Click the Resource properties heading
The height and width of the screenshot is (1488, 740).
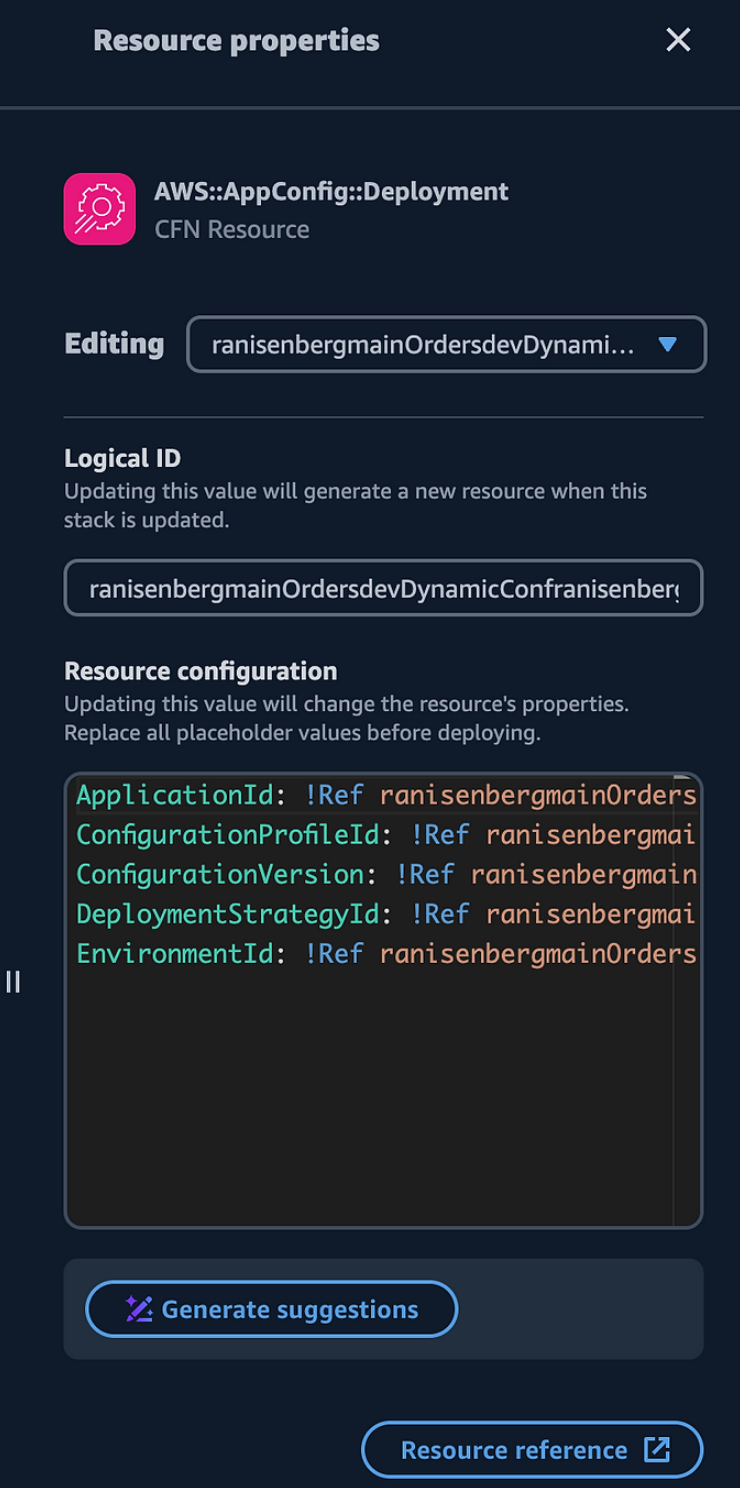[236, 40]
